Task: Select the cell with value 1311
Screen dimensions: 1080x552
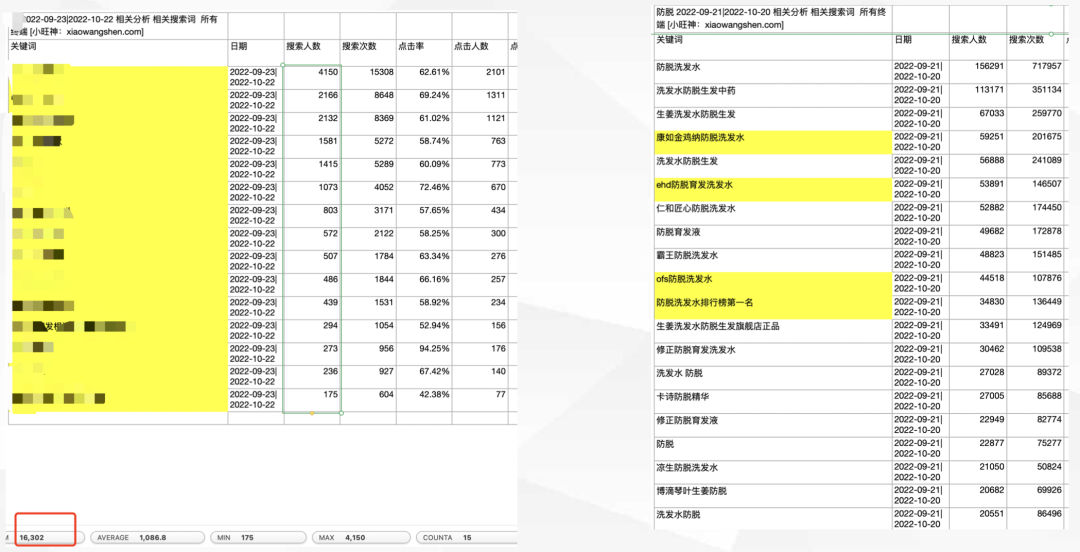Action: point(479,101)
